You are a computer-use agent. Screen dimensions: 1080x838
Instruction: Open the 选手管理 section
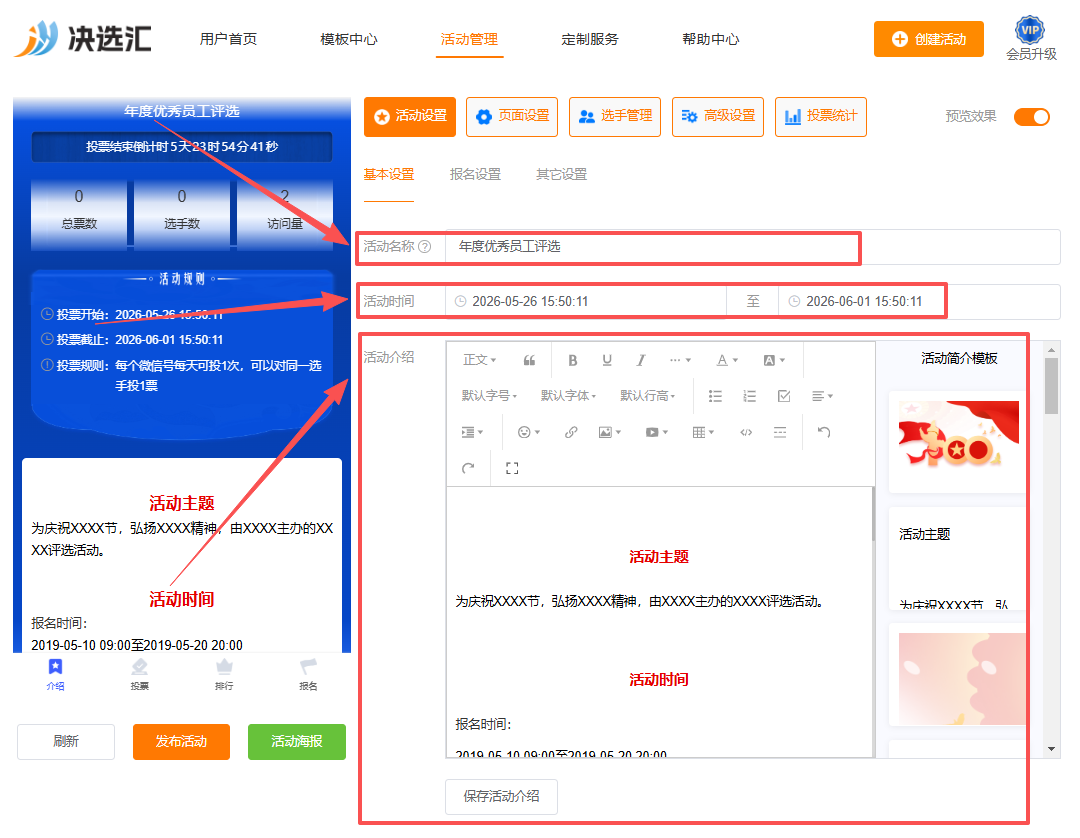615,117
